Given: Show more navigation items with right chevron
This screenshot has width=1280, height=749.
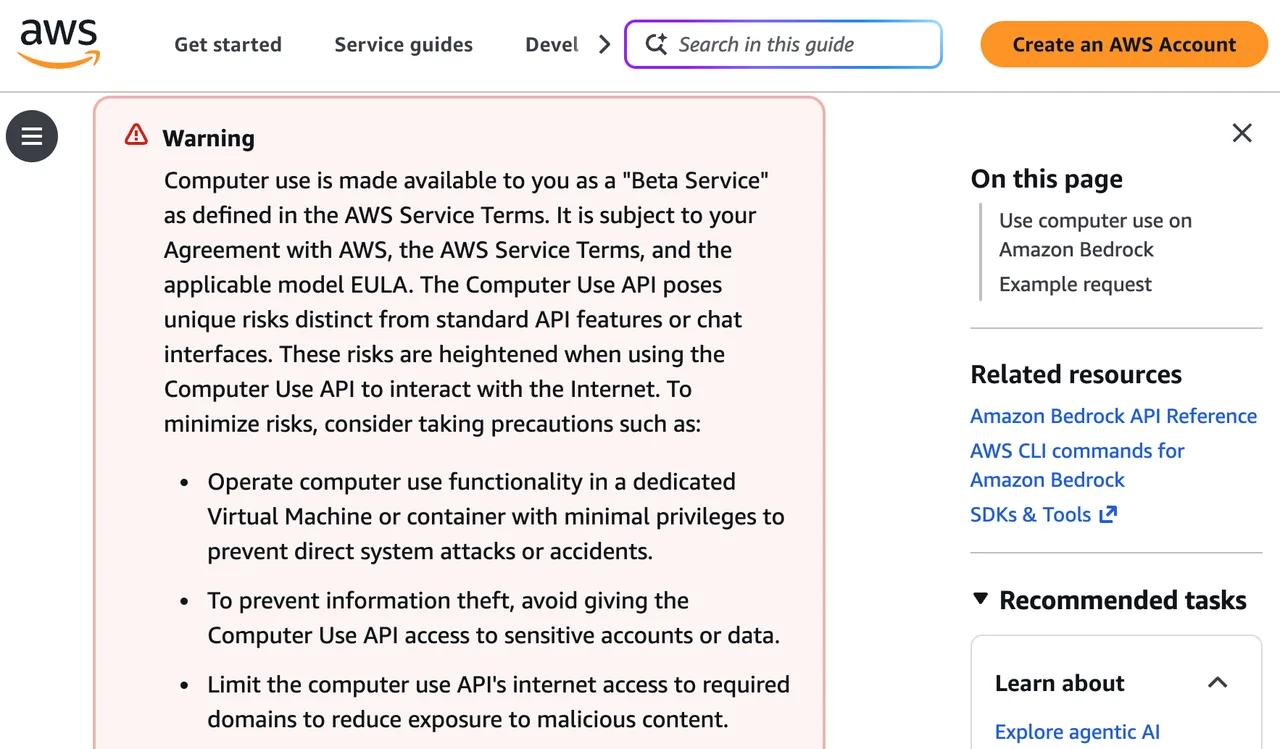Looking at the screenshot, I should [x=604, y=44].
